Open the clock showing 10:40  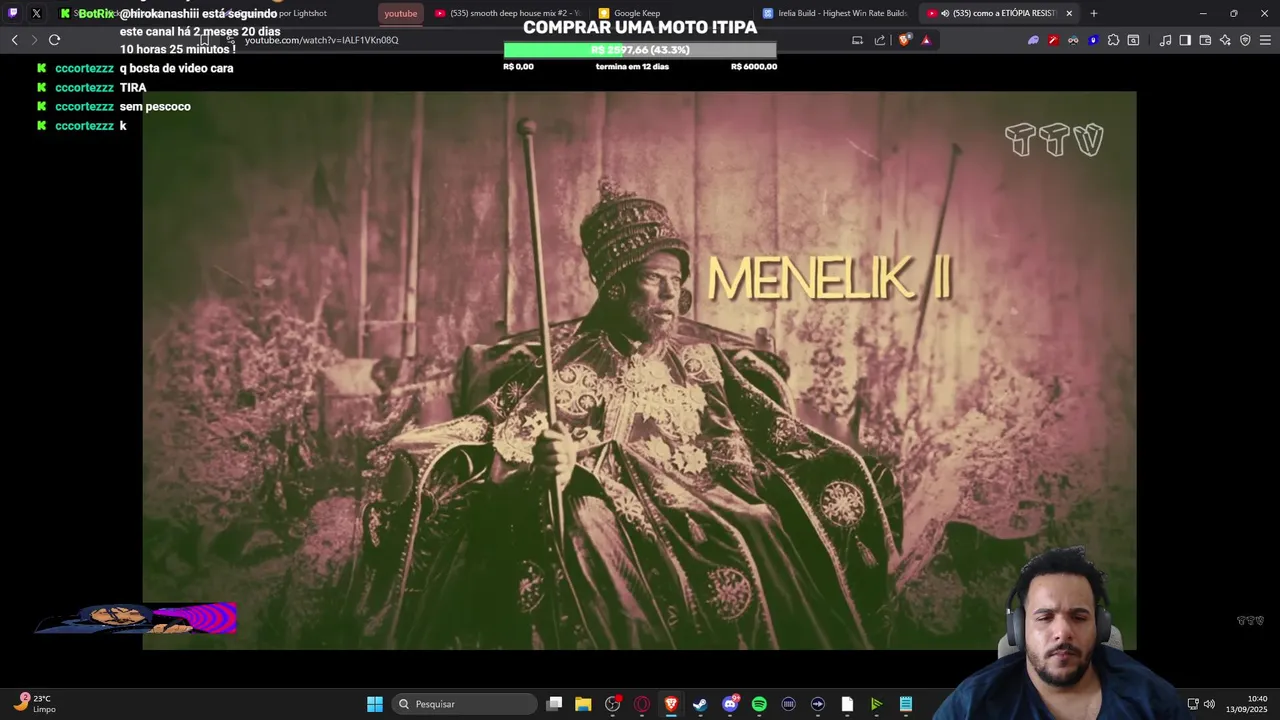coord(1247,704)
